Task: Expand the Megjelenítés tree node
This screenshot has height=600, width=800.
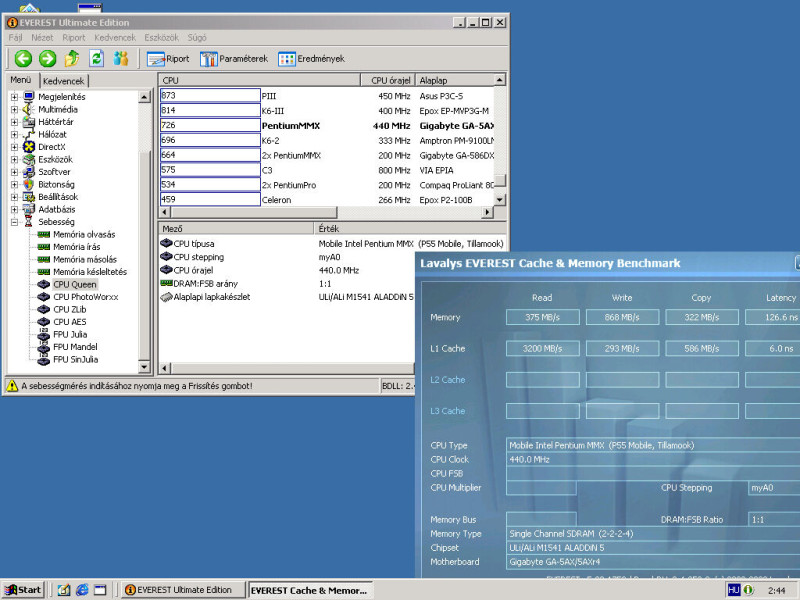Action: click(x=14, y=97)
